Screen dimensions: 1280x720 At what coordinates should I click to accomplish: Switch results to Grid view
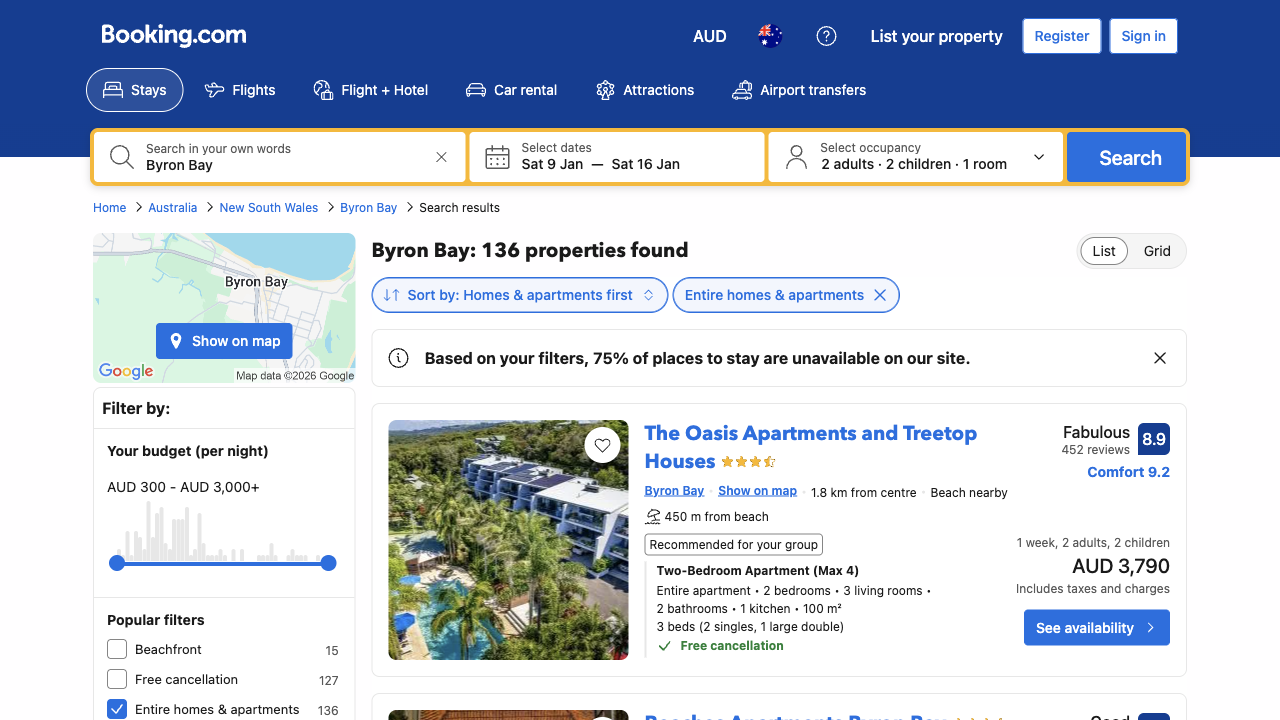point(1157,251)
